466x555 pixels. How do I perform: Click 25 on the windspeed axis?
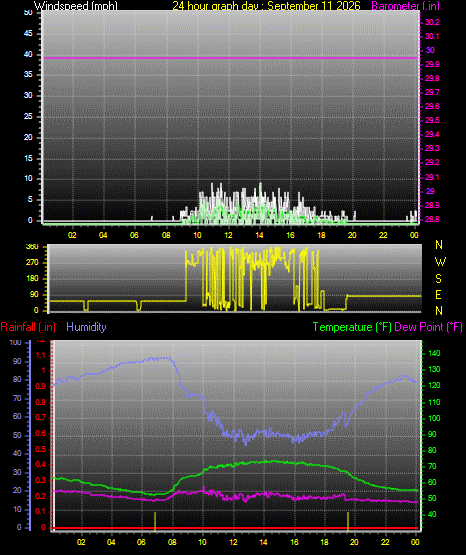coord(28,116)
